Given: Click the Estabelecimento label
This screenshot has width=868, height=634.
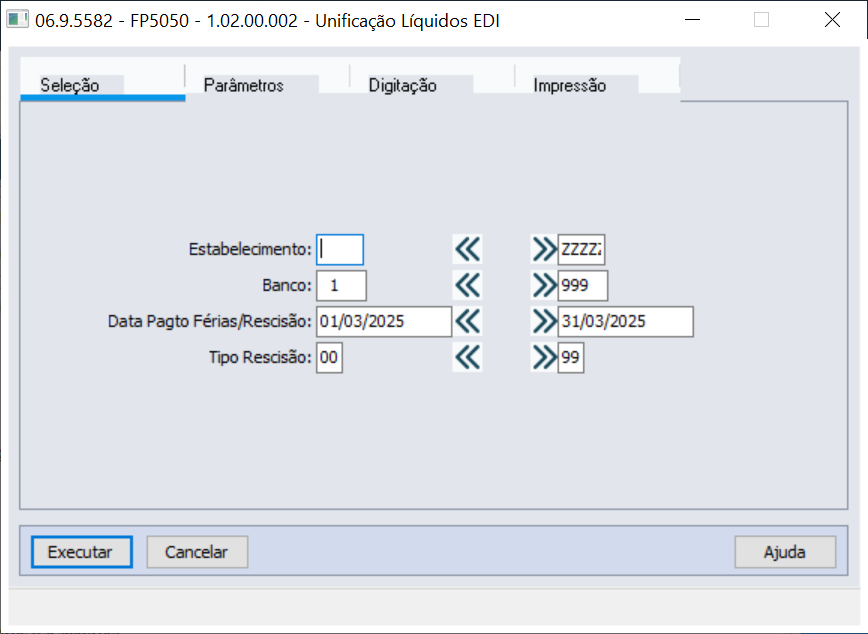Looking at the screenshot, I should (250, 249).
